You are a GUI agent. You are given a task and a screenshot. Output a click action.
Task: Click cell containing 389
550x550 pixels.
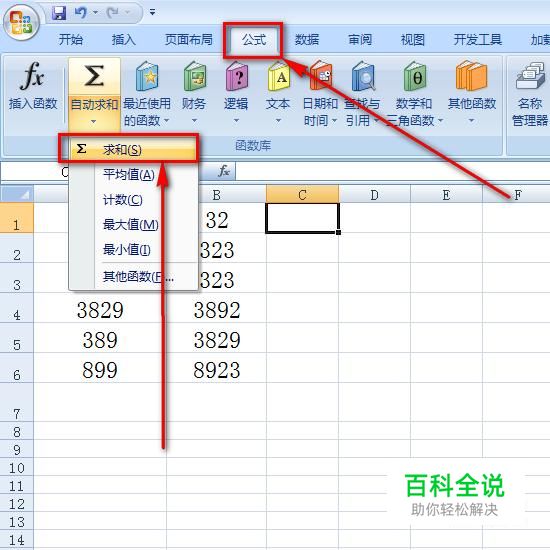[x=100, y=338]
